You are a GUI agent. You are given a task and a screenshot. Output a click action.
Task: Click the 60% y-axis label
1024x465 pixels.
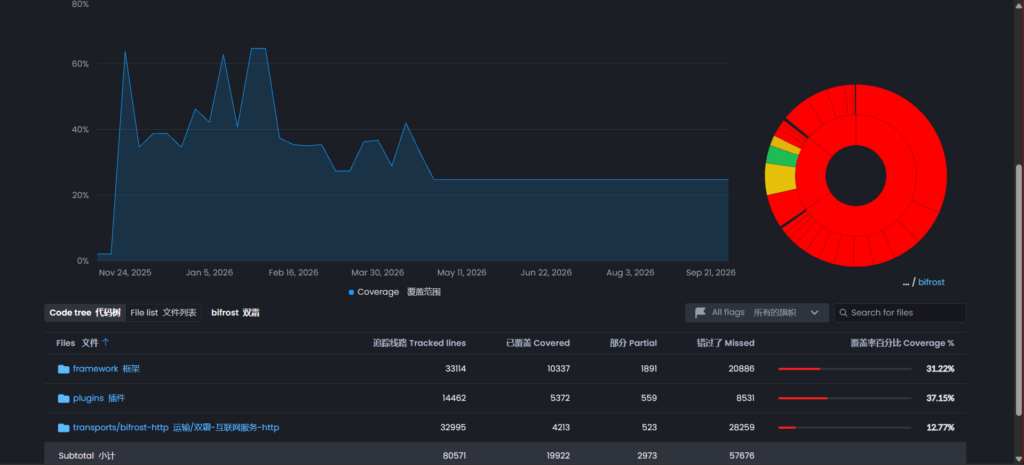80,64
